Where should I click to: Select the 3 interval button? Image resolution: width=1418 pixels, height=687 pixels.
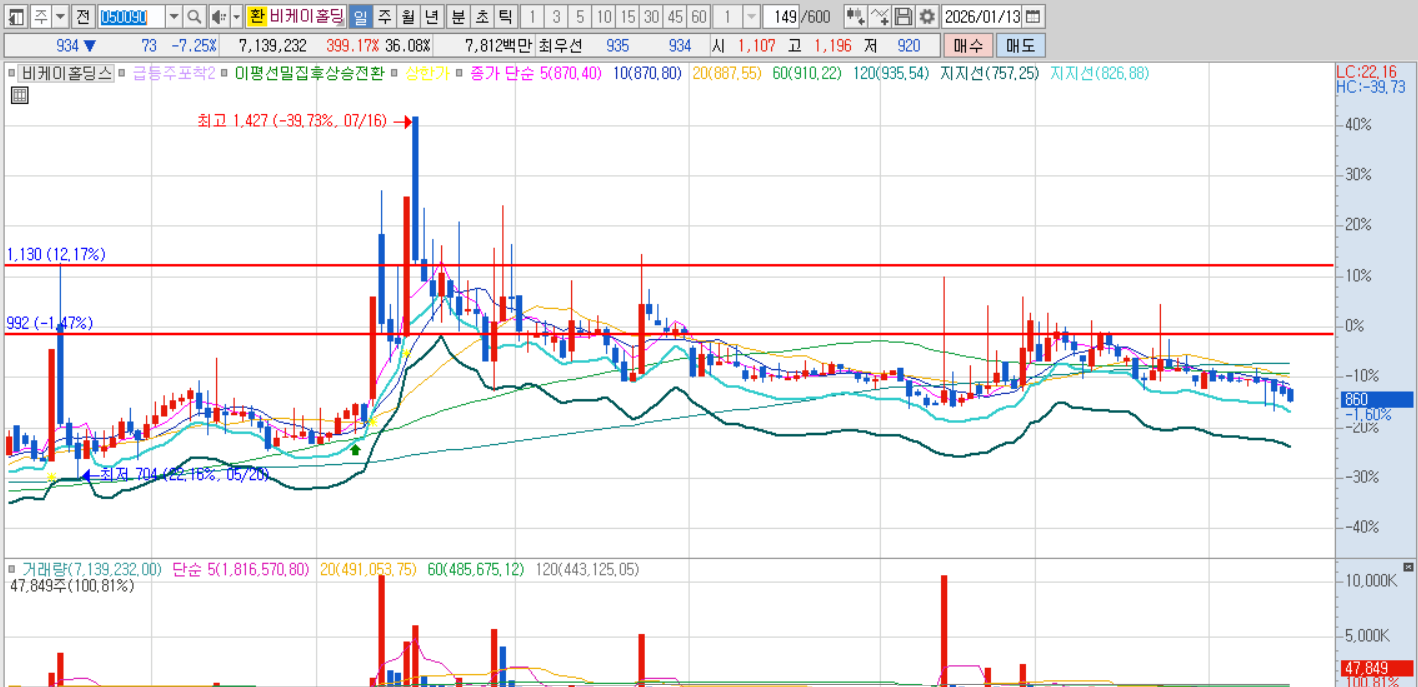tap(557, 16)
